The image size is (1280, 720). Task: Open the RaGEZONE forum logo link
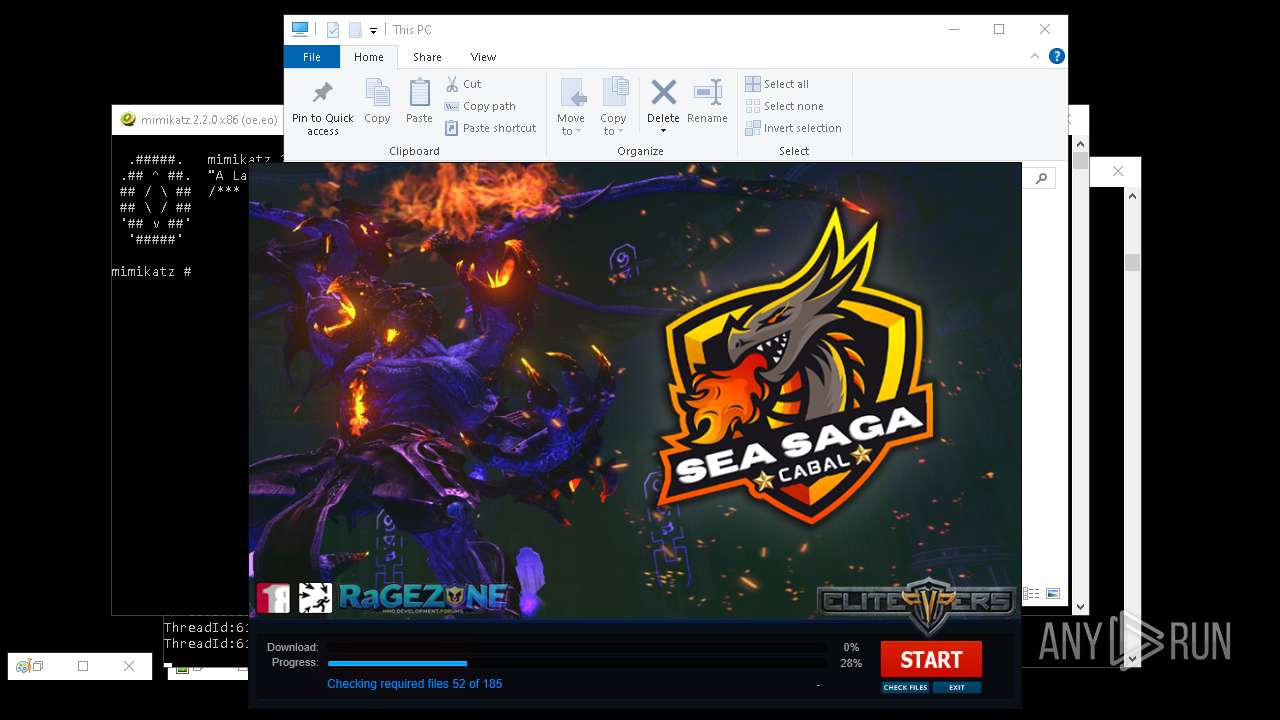[424, 598]
